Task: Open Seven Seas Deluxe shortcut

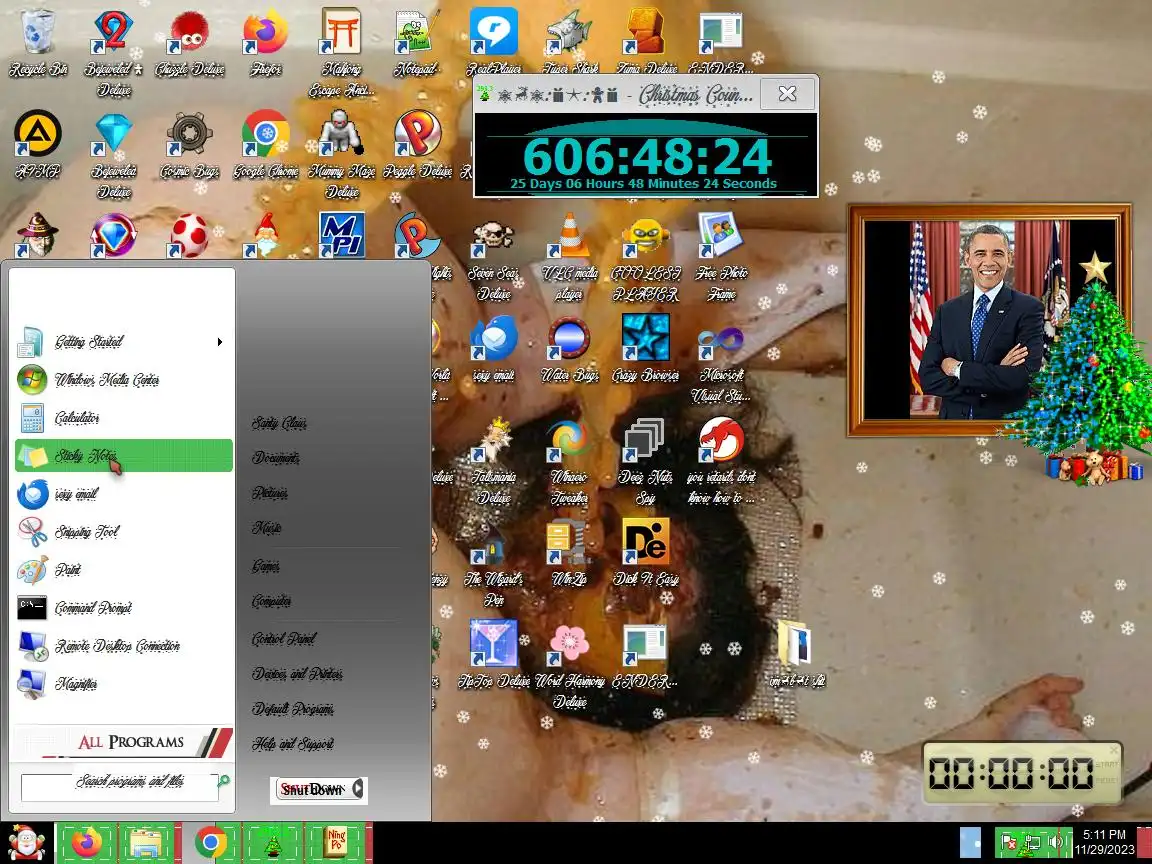Action: point(493,259)
